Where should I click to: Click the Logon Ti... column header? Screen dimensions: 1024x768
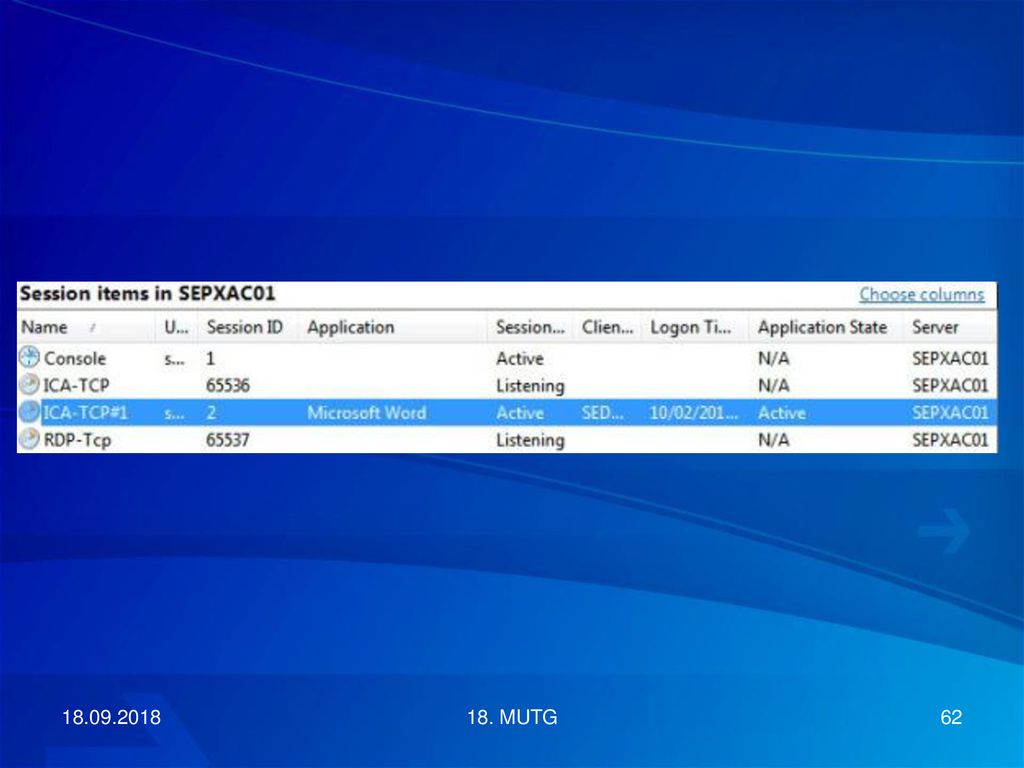[694, 327]
